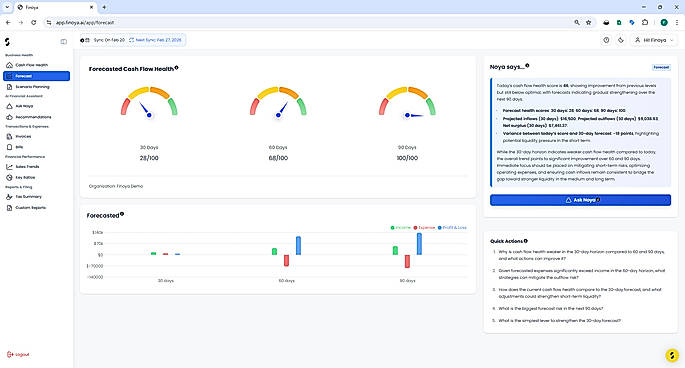Click info icon beside Forecasted Cash Flow Health
Viewport: 685px width, 368px height.
pos(176,68)
